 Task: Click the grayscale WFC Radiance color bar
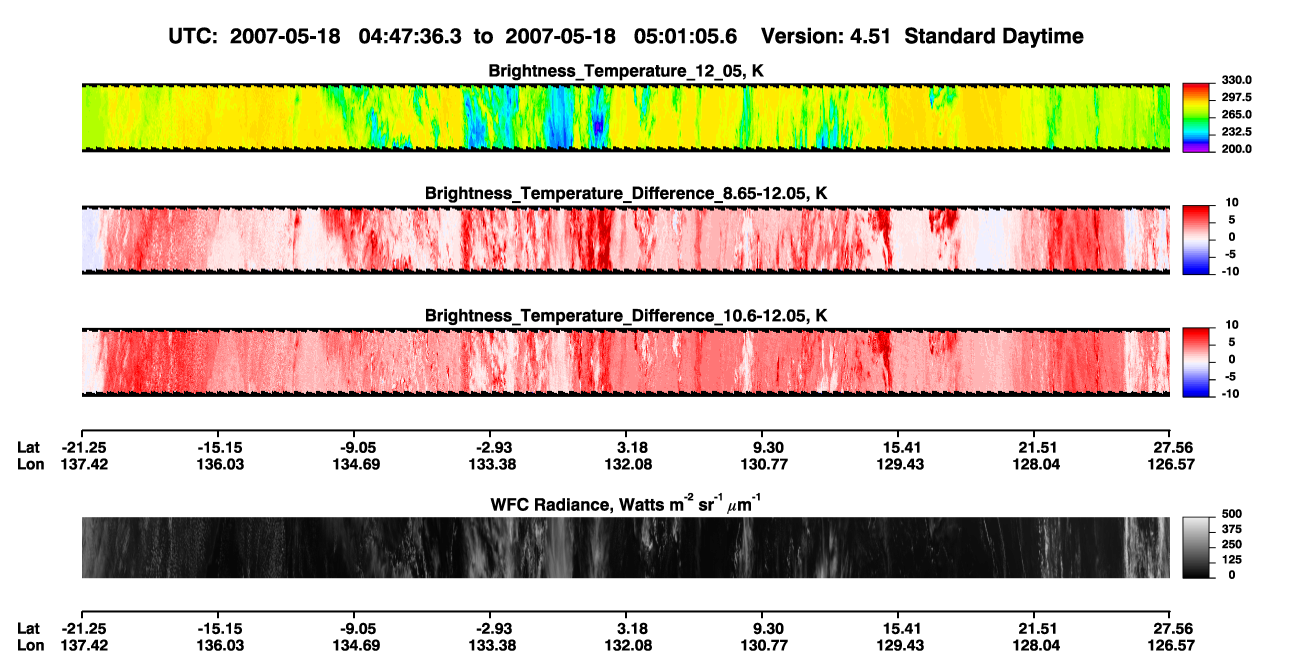click(x=1195, y=547)
